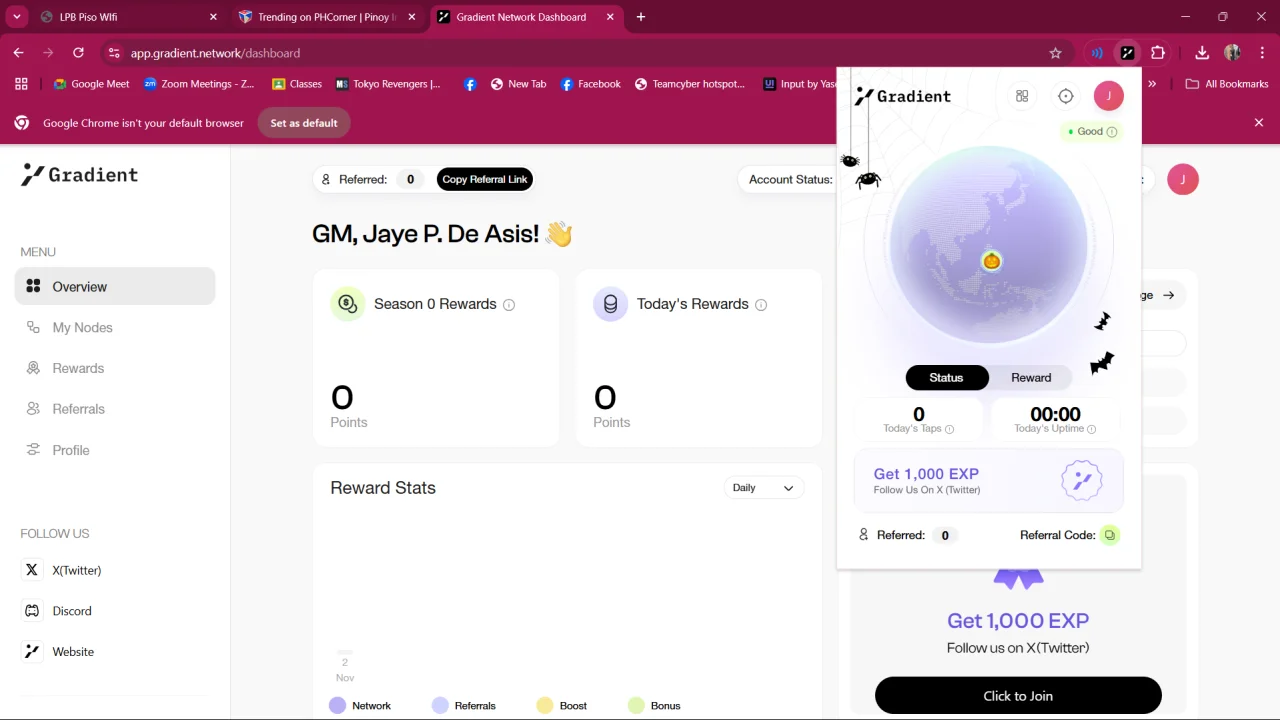Click the Boost legend color swatch
Image resolution: width=1280 pixels, height=720 pixels.
point(545,706)
